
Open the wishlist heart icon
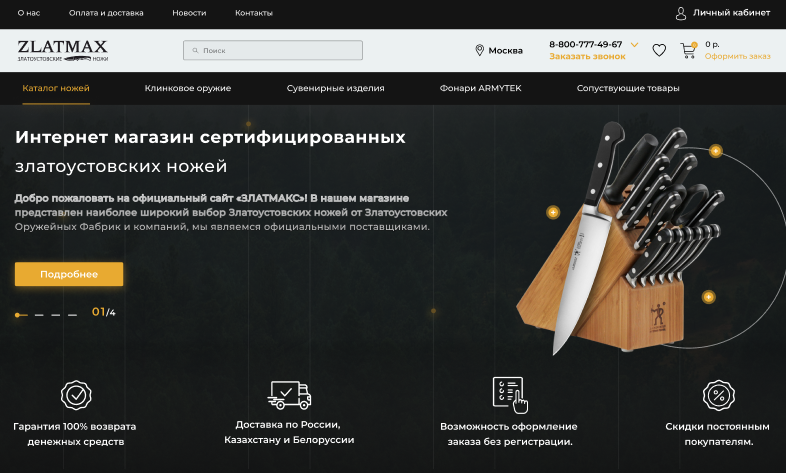pyautogui.click(x=659, y=50)
